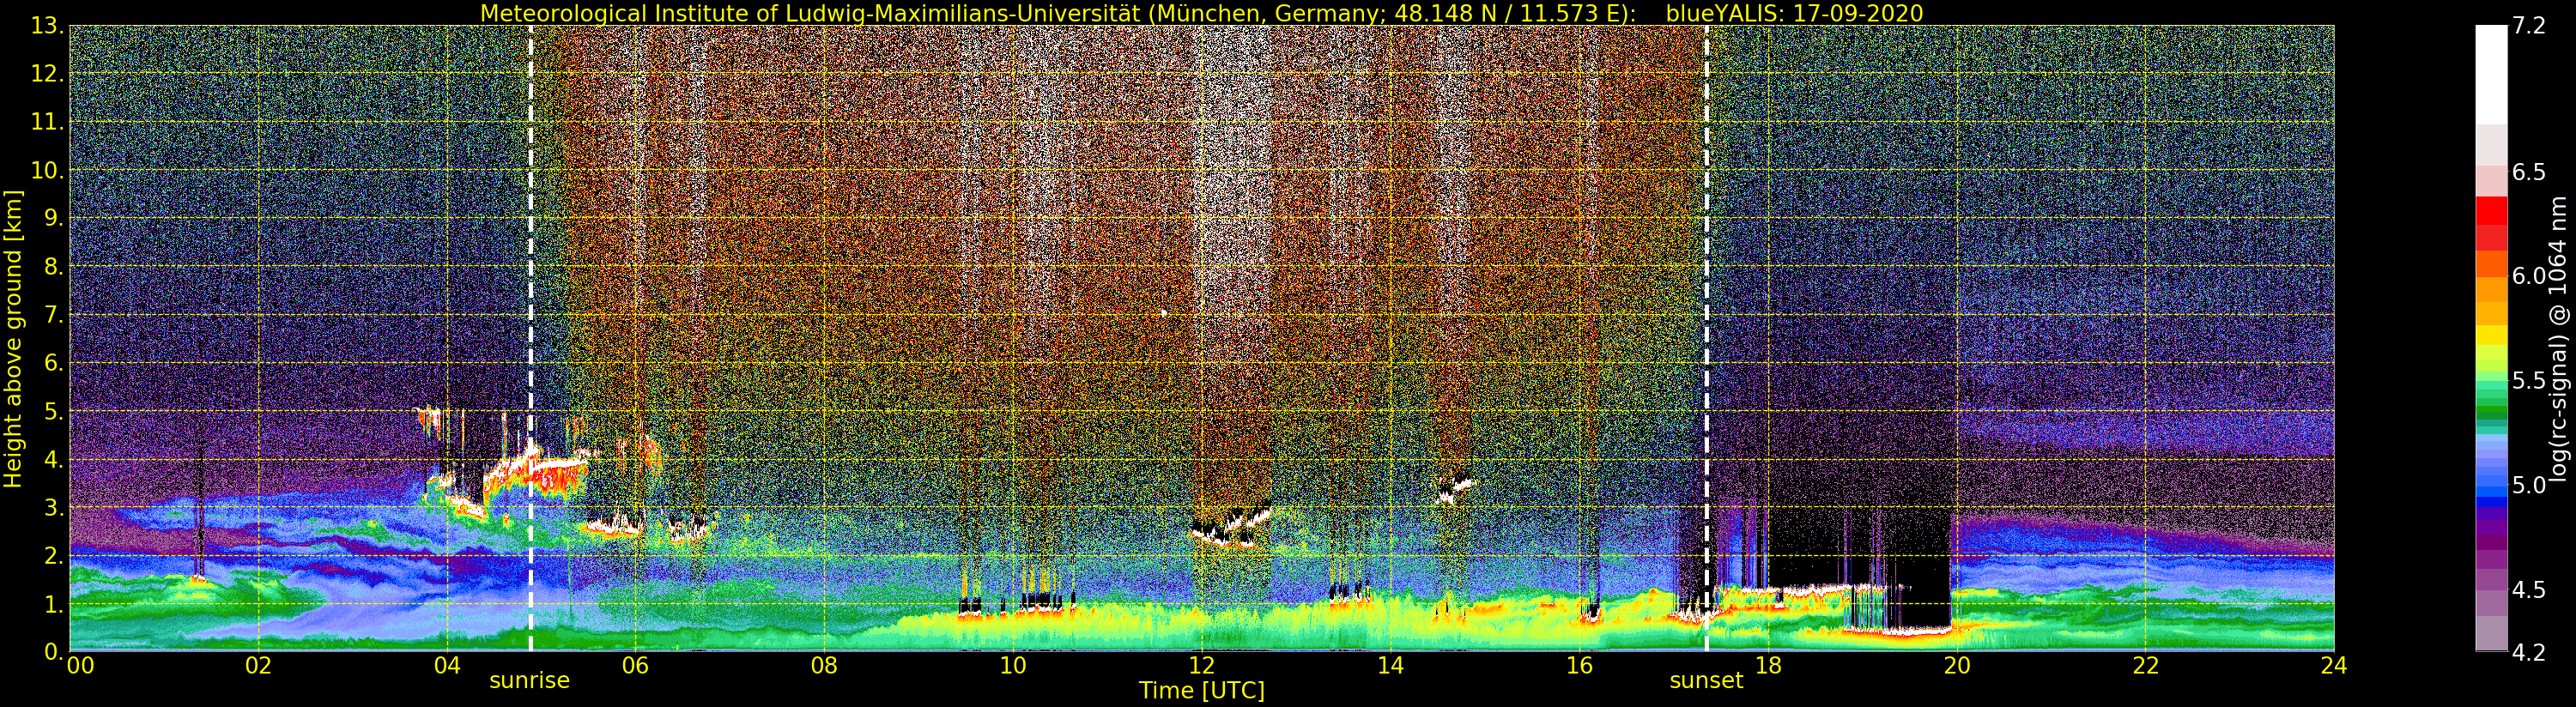Select the "16" time axis tick label
The image size is (2576, 707).
(1579, 665)
